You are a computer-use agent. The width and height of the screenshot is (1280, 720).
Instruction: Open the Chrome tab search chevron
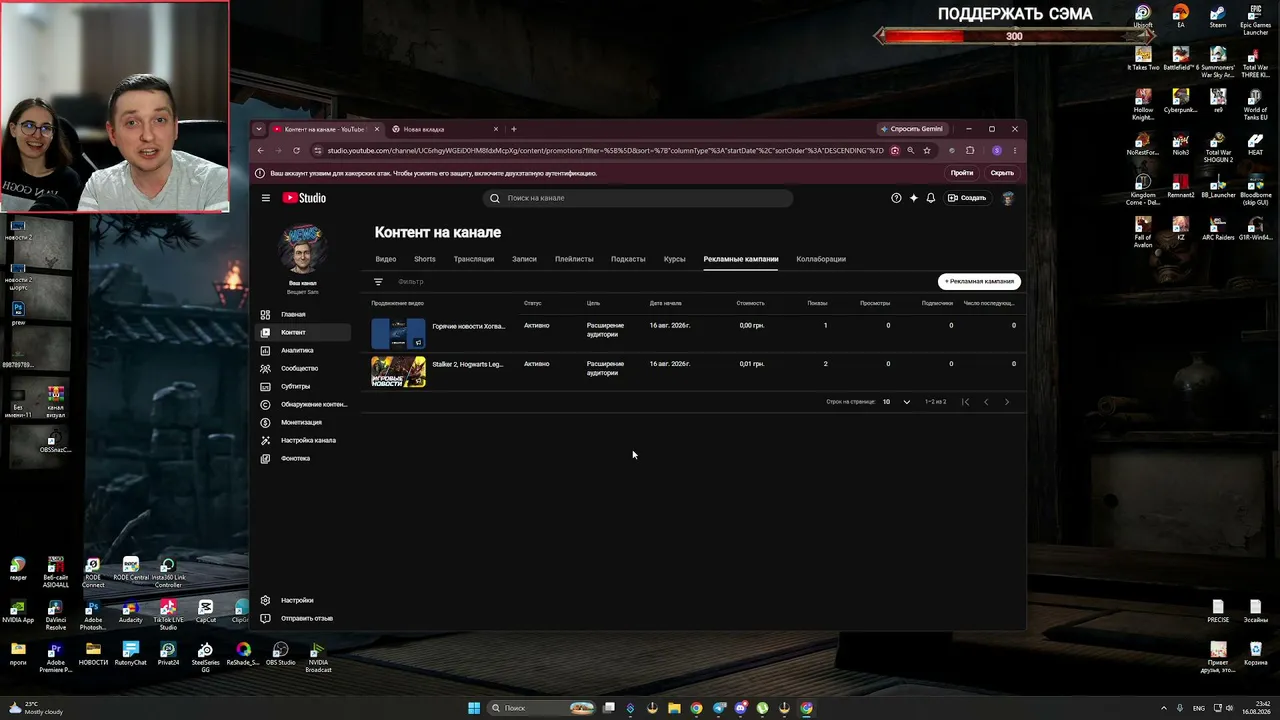coord(259,129)
